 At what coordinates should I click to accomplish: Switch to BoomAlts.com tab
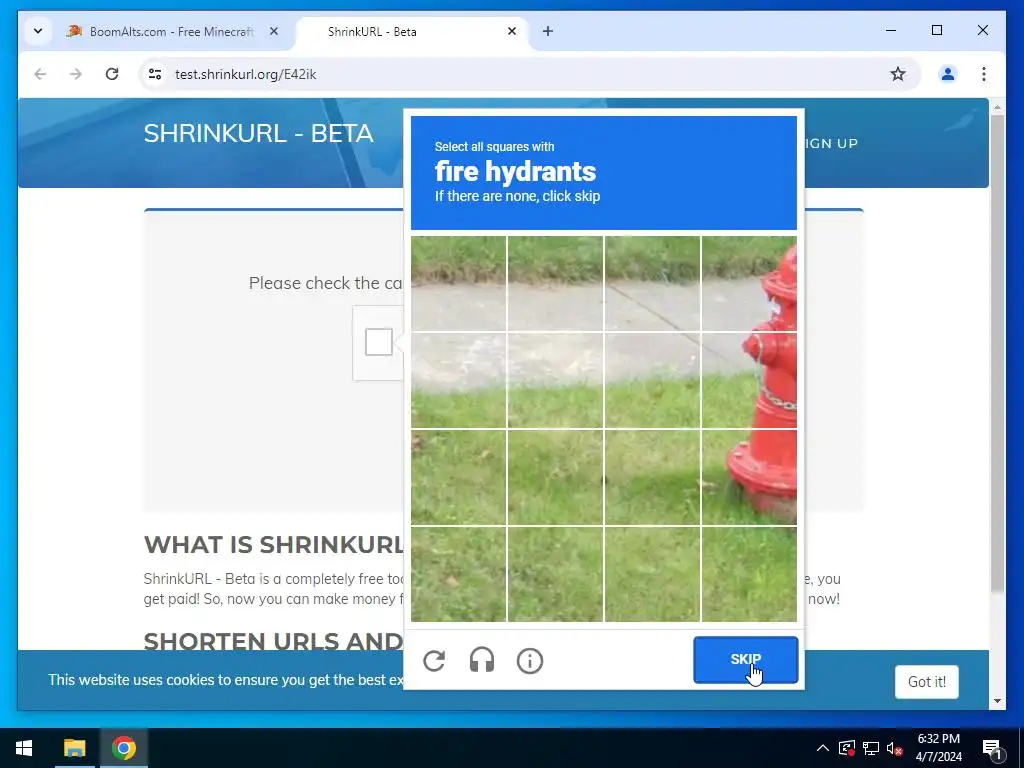[172, 31]
